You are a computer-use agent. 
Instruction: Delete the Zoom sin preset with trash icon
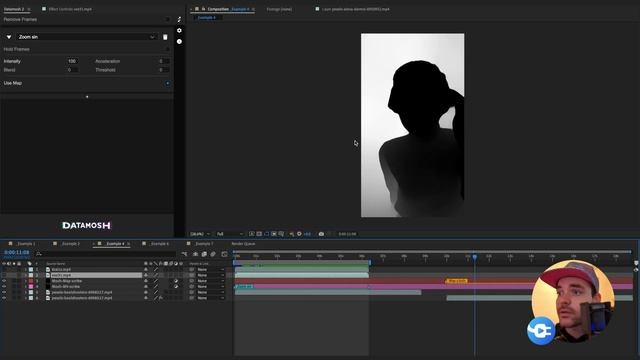[x=165, y=37]
